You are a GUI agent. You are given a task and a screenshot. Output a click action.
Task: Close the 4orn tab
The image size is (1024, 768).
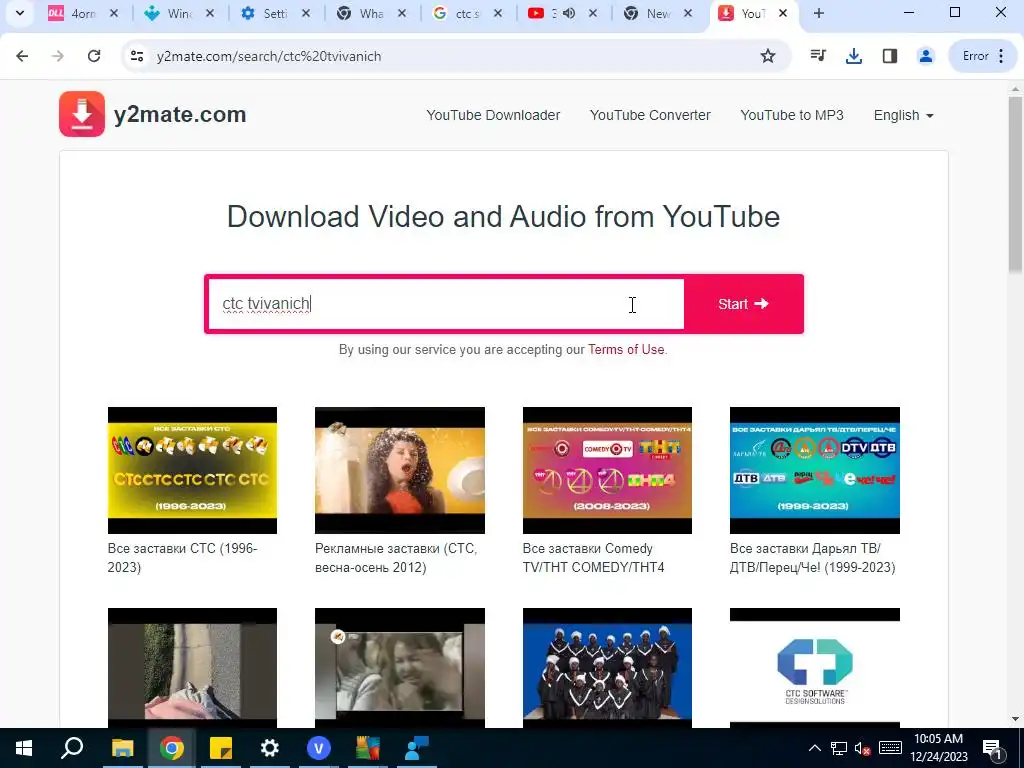coord(114,13)
